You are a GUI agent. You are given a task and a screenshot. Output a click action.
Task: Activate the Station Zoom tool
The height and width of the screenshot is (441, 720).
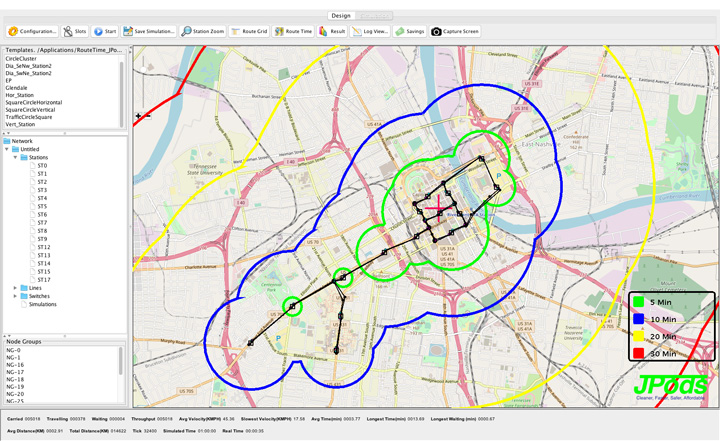[203, 32]
